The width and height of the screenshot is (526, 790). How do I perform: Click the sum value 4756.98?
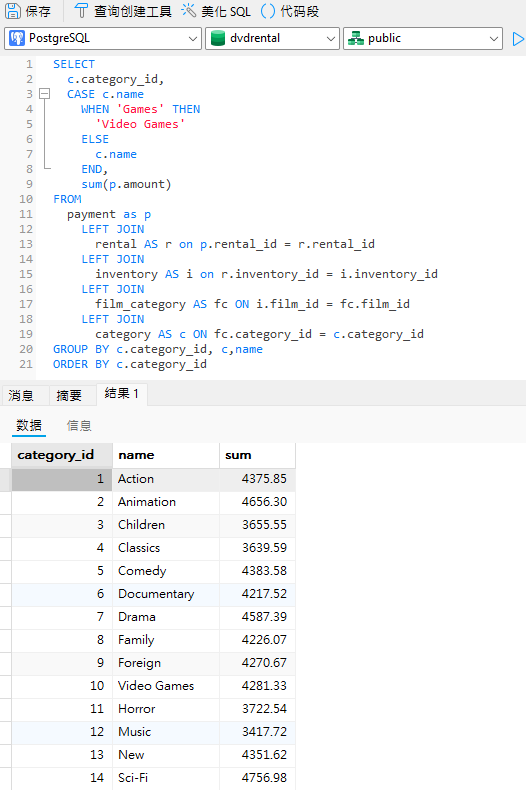tap(257, 778)
